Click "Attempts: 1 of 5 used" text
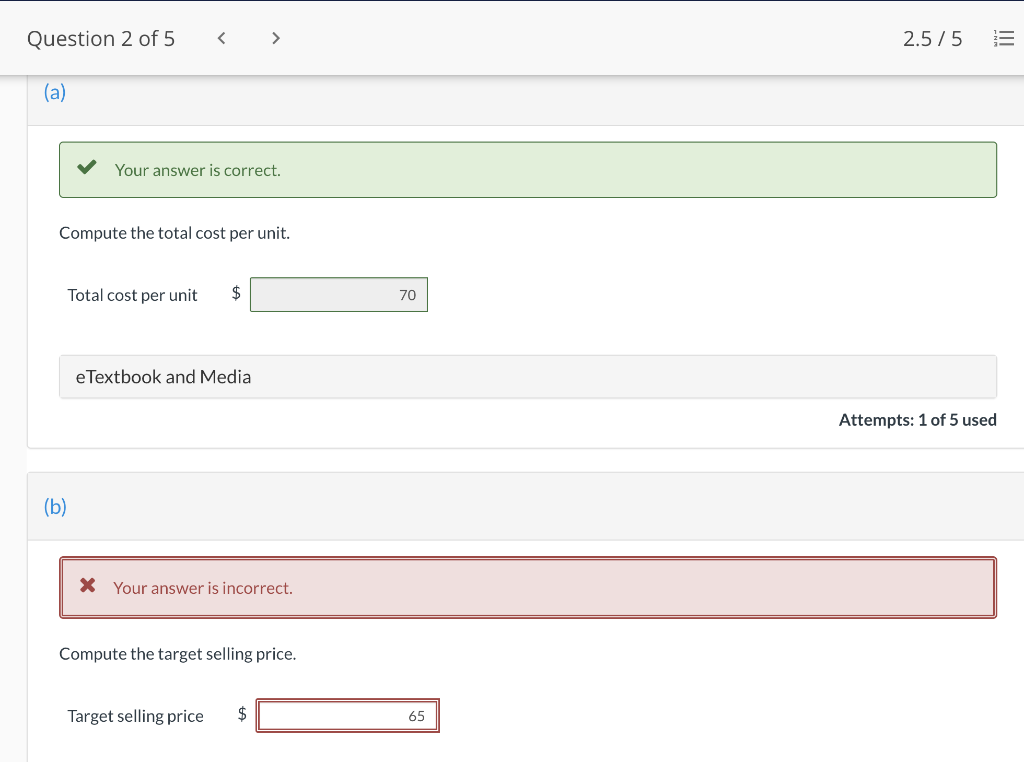The height and width of the screenshot is (762, 1024). [x=917, y=420]
